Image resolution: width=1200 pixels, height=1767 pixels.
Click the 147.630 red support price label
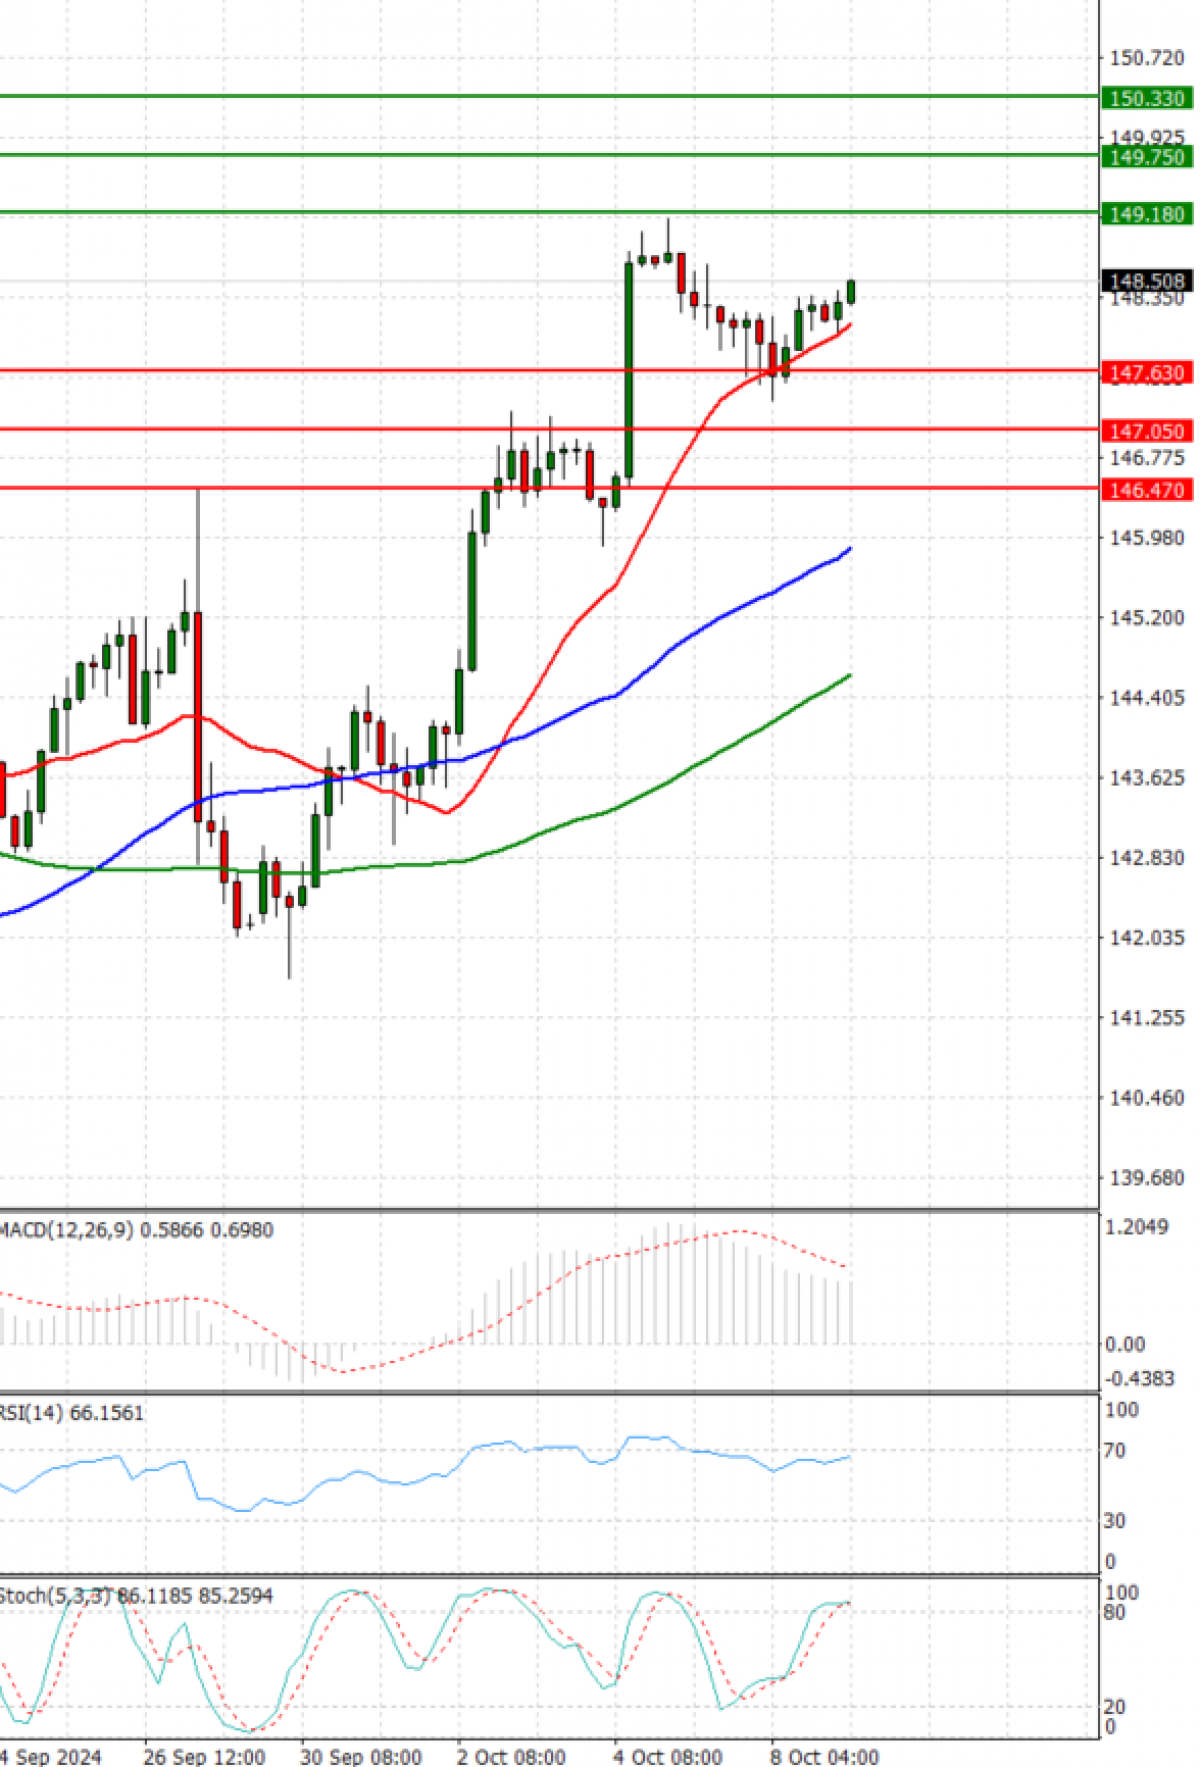[x=1146, y=373]
